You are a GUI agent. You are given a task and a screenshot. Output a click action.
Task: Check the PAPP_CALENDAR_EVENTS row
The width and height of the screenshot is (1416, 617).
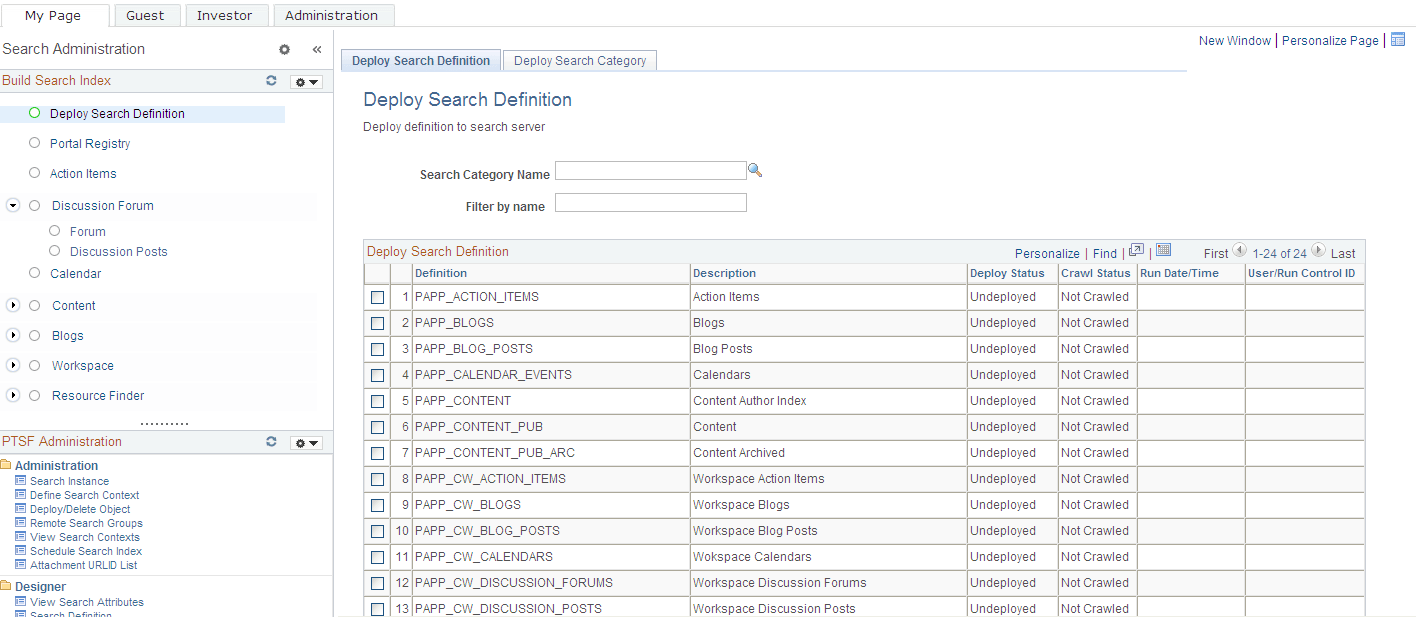377,375
